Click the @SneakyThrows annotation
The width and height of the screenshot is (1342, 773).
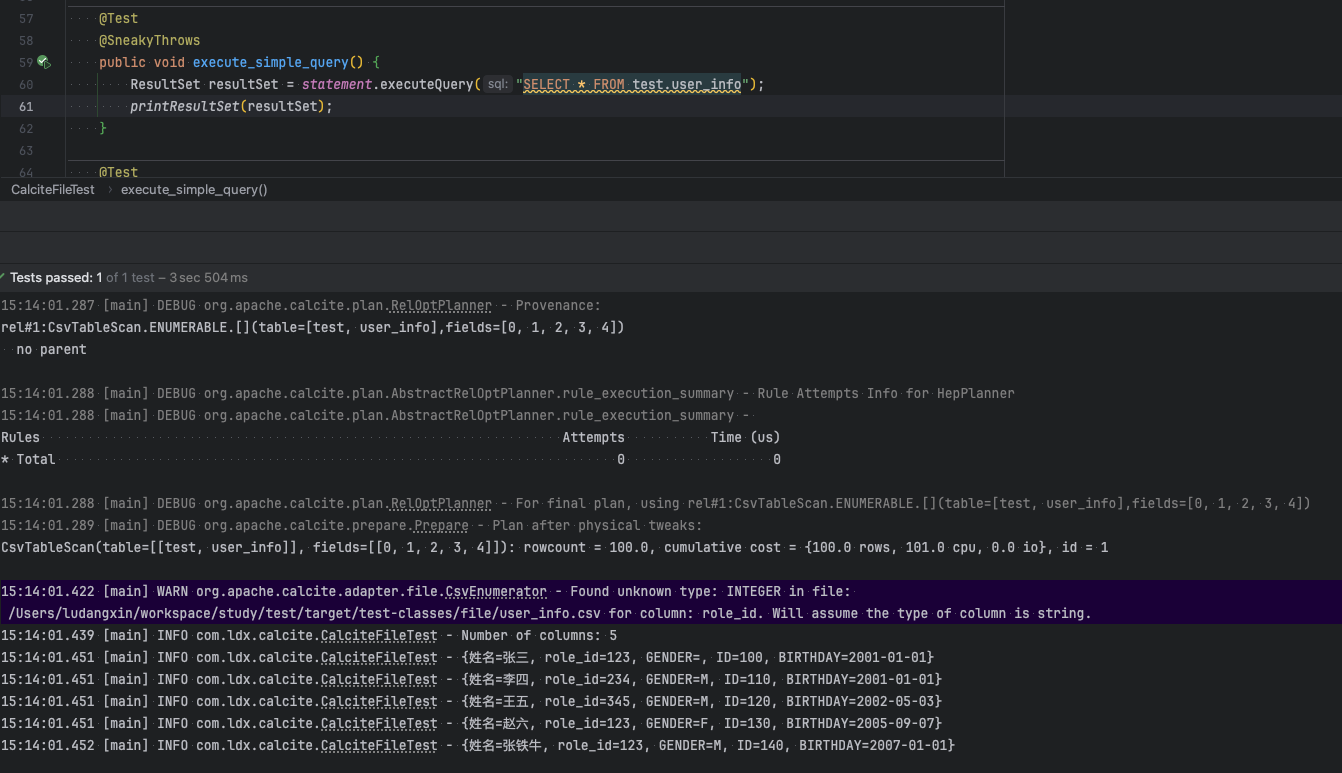tap(151, 40)
